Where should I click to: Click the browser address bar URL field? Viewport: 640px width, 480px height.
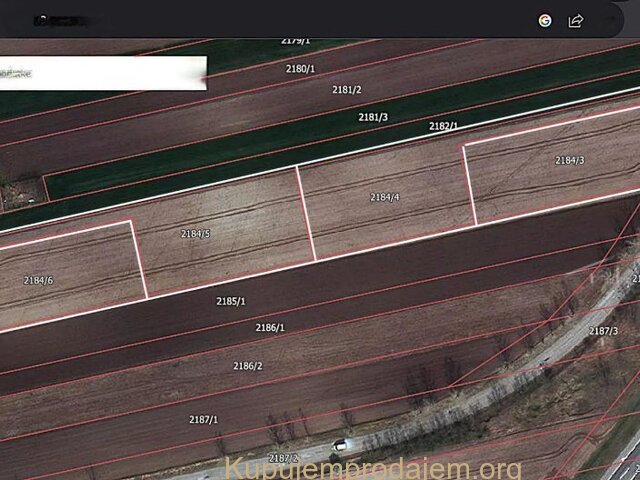280,20
